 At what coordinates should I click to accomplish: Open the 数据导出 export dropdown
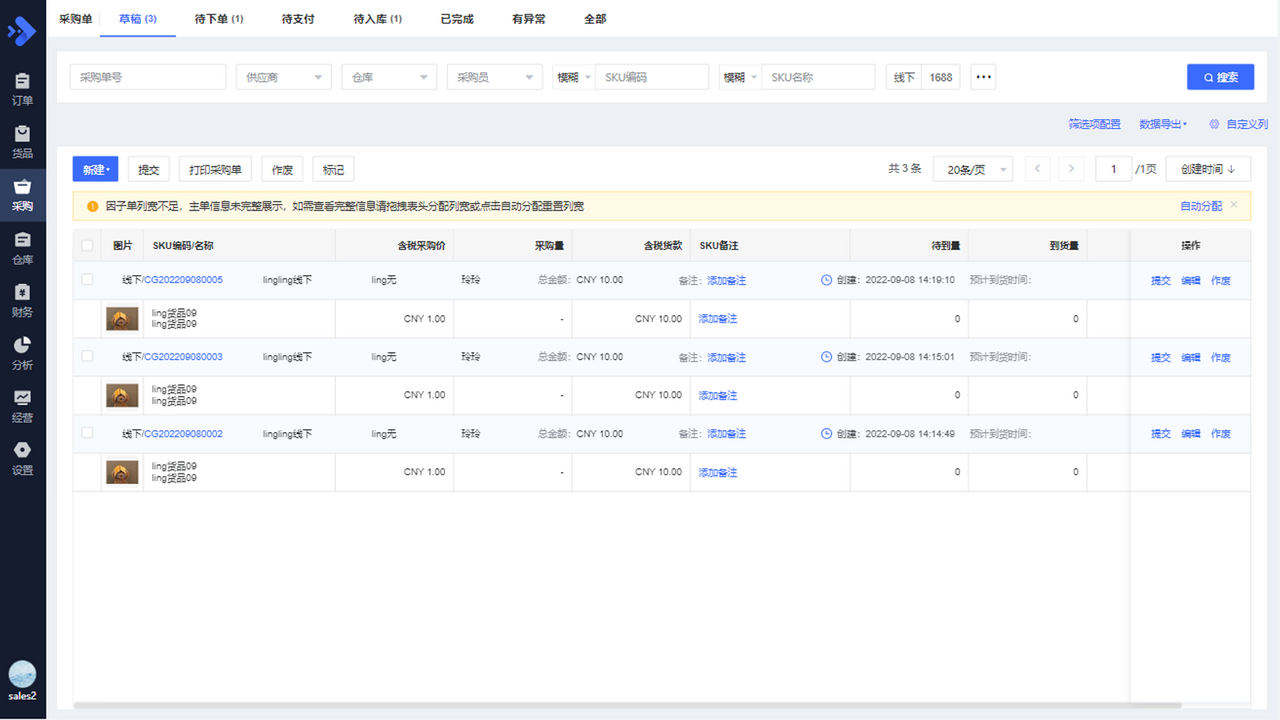coord(1163,124)
